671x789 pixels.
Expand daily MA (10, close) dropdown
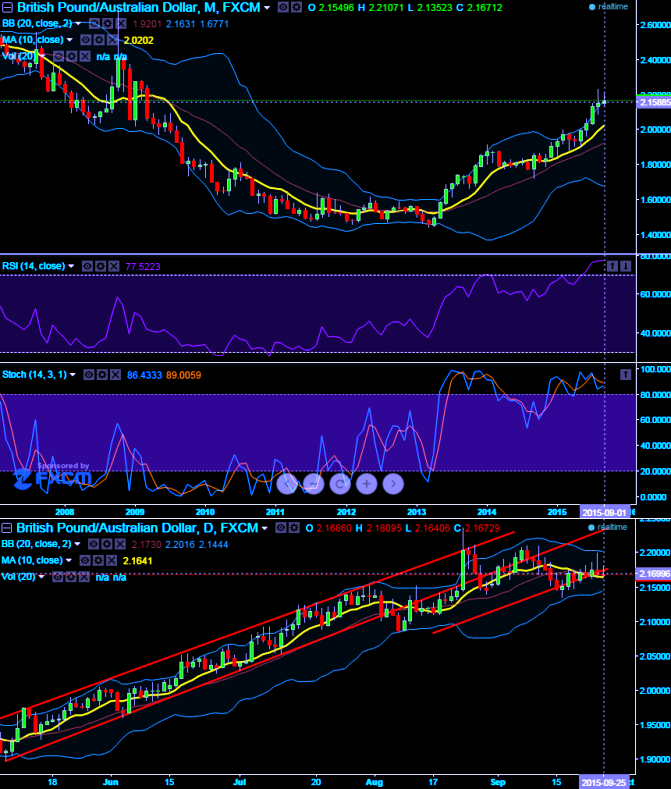[x=68, y=561]
